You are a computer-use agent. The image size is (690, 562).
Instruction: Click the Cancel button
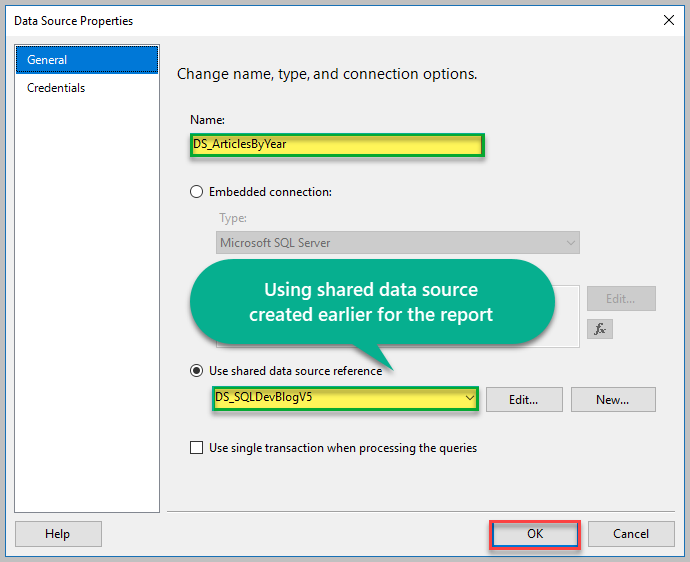[631, 534]
